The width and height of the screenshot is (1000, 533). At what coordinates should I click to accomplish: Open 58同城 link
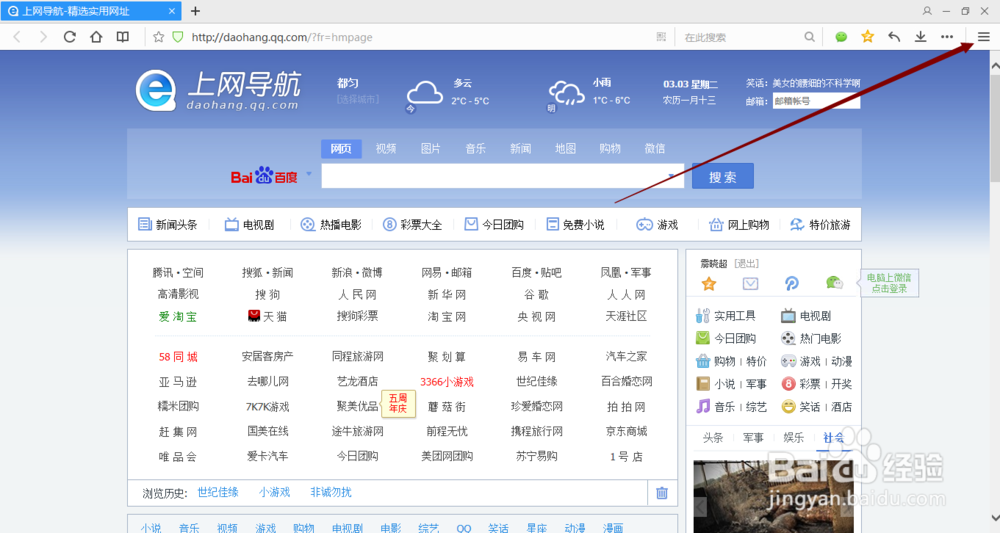(178, 357)
